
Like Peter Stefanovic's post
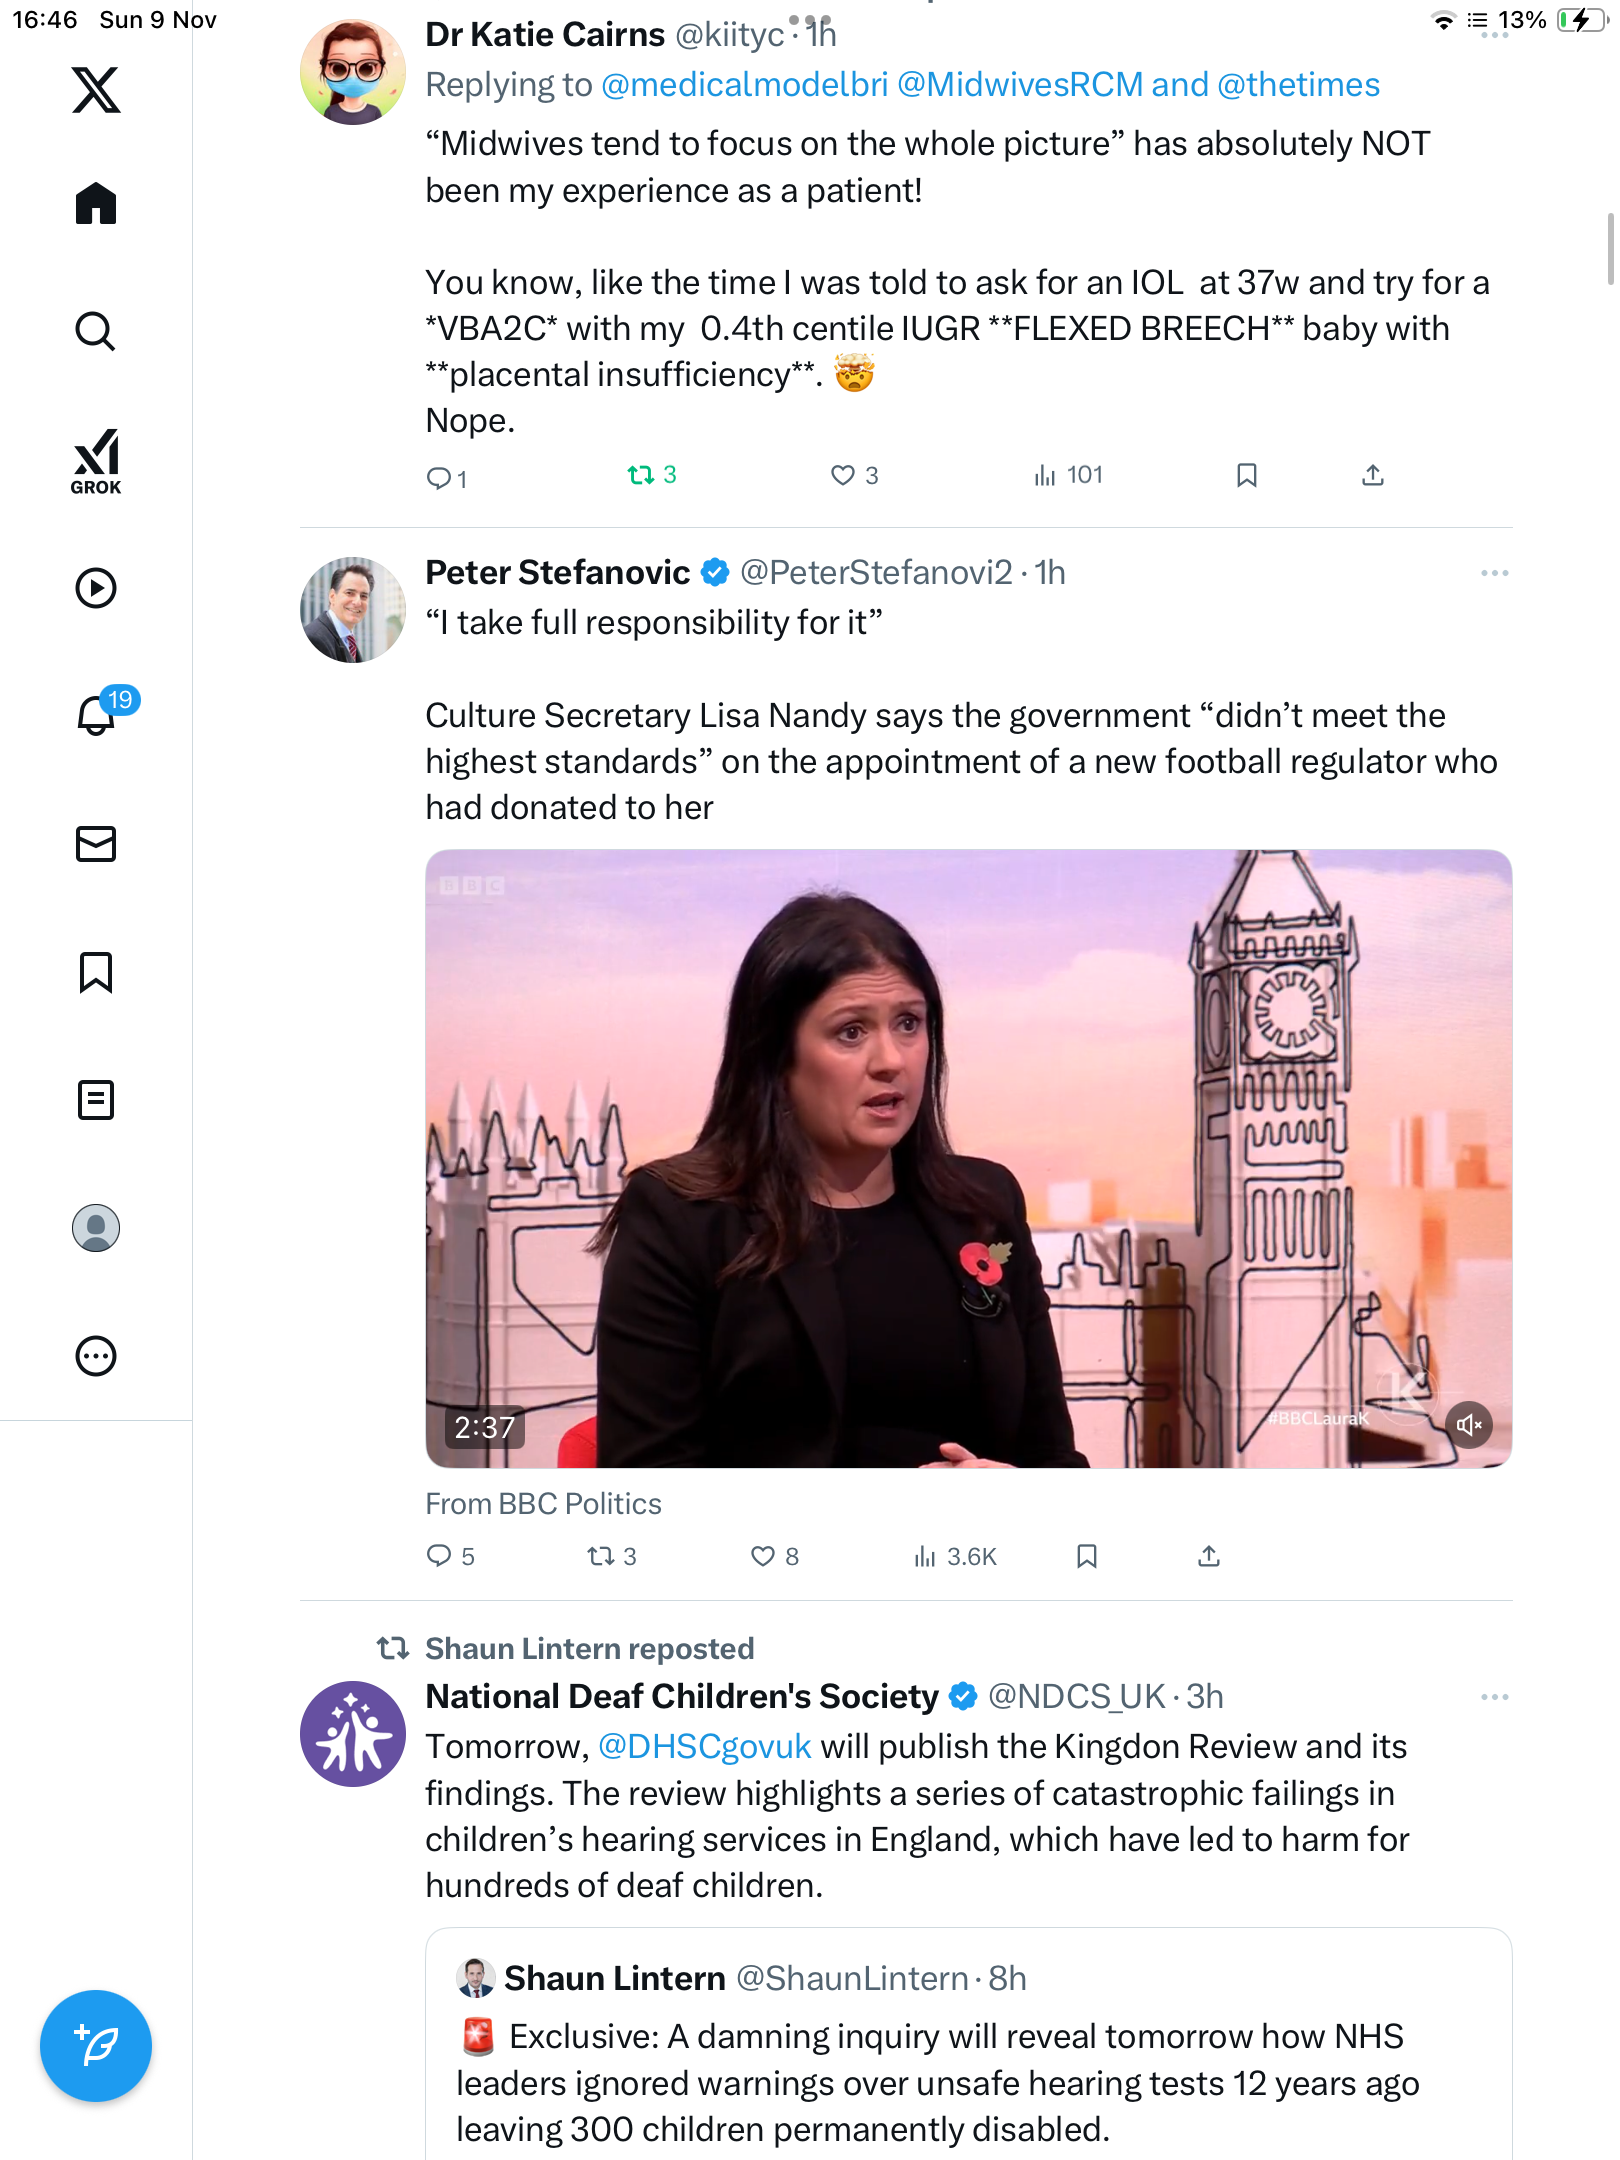763,1556
